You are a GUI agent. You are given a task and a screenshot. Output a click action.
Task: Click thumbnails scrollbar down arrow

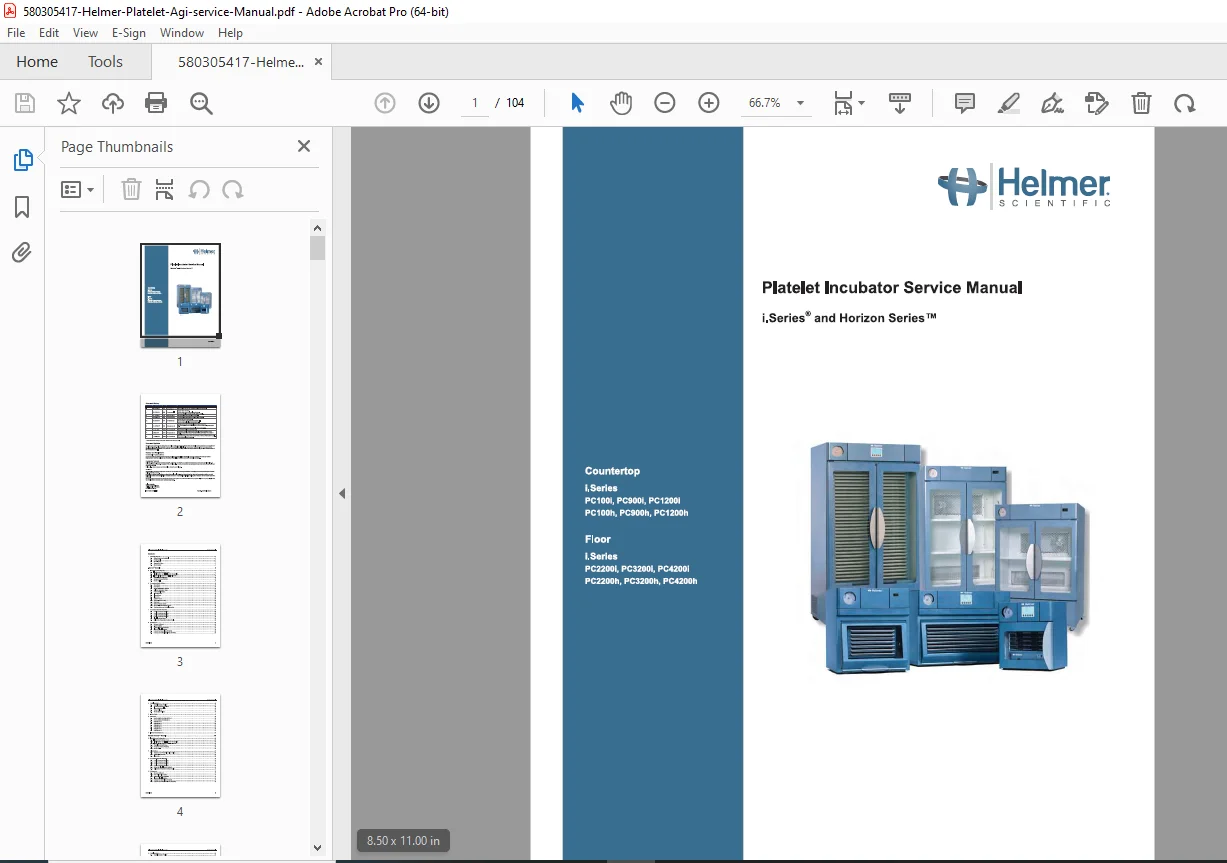[x=318, y=847]
